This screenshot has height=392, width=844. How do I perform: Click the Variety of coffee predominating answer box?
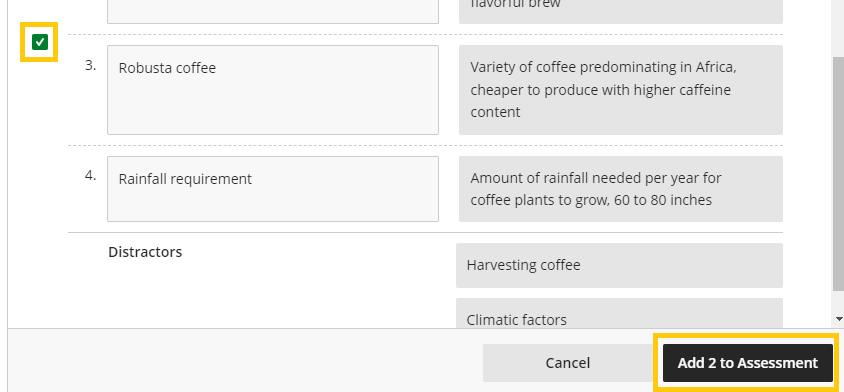point(621,90)
